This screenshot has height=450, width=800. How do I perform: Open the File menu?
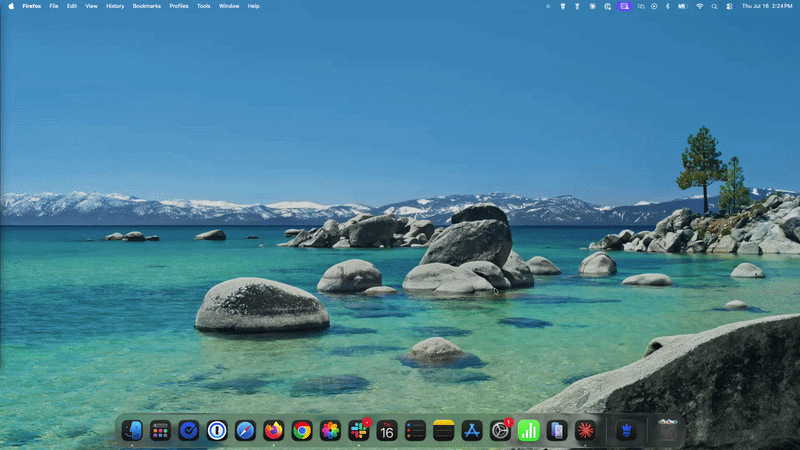[x=54, y=6]
